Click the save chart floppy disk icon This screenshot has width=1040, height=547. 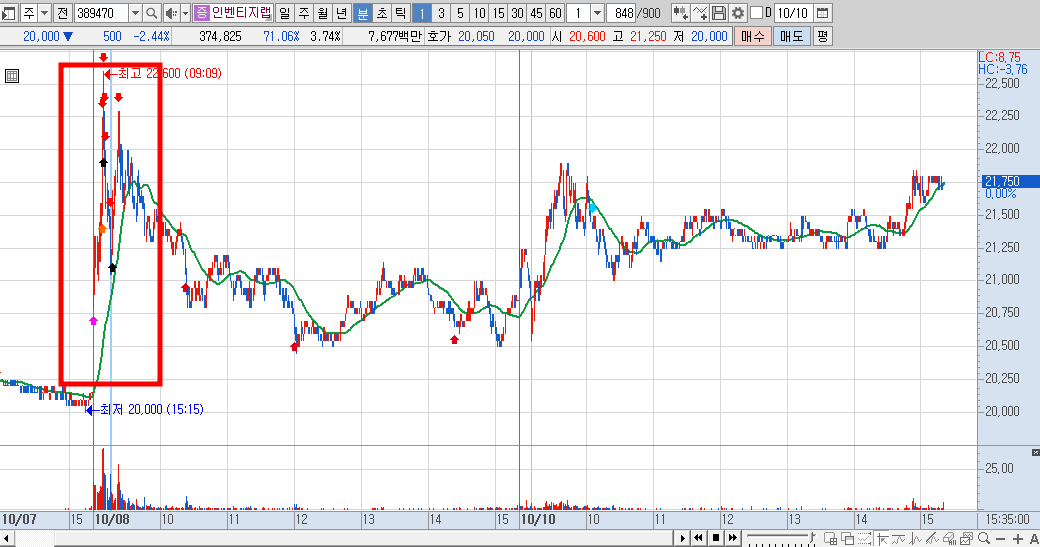(x=718, y=13)
